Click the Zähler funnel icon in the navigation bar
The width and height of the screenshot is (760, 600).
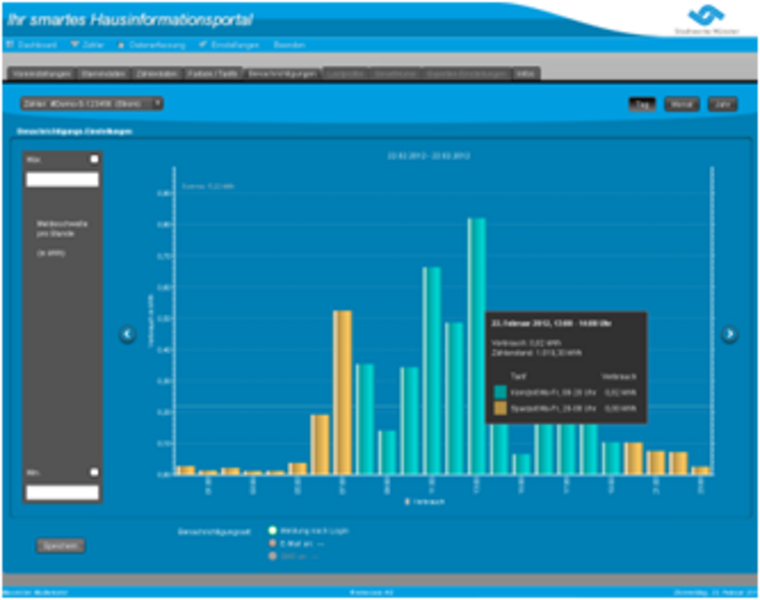click(75, 45)
